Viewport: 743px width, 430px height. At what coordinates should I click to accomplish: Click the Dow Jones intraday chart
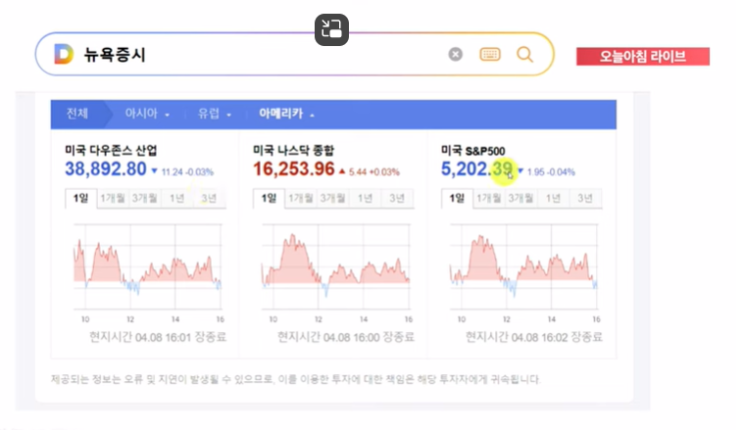coord(147,266)
